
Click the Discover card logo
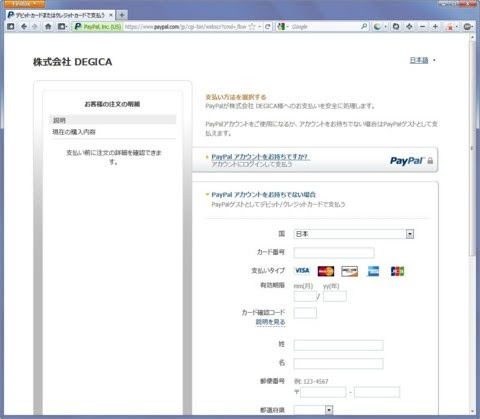coord(349,271)
